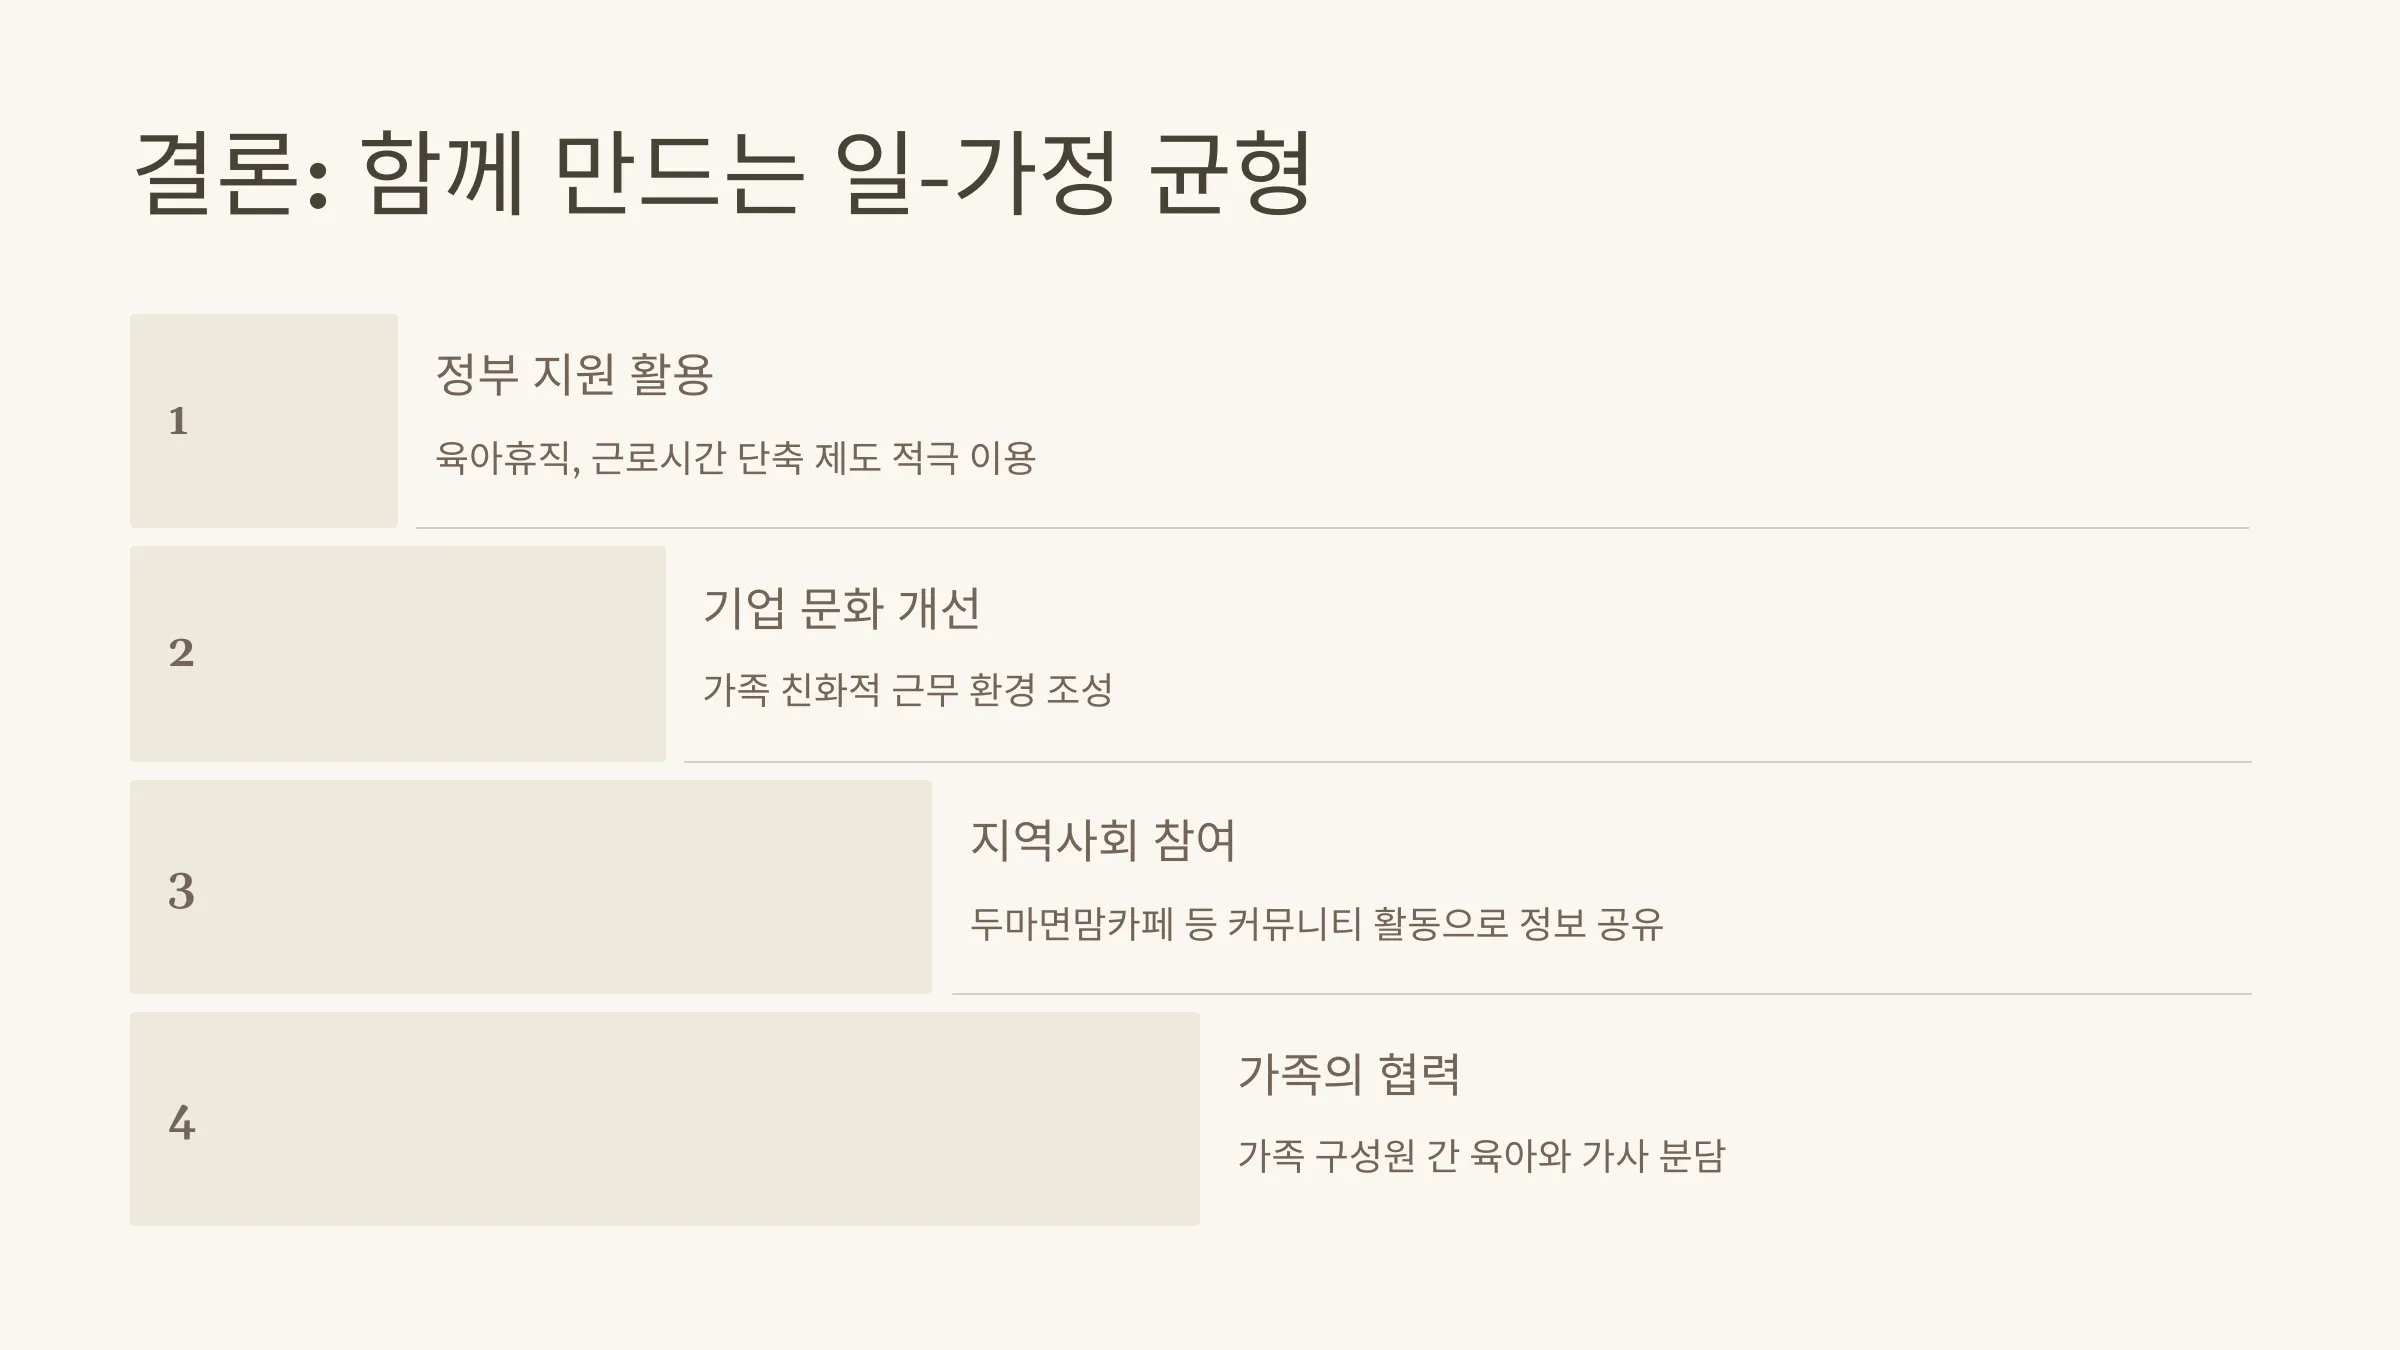
Task: Click the numeral 3 in the third box
Action: (181, 890)
